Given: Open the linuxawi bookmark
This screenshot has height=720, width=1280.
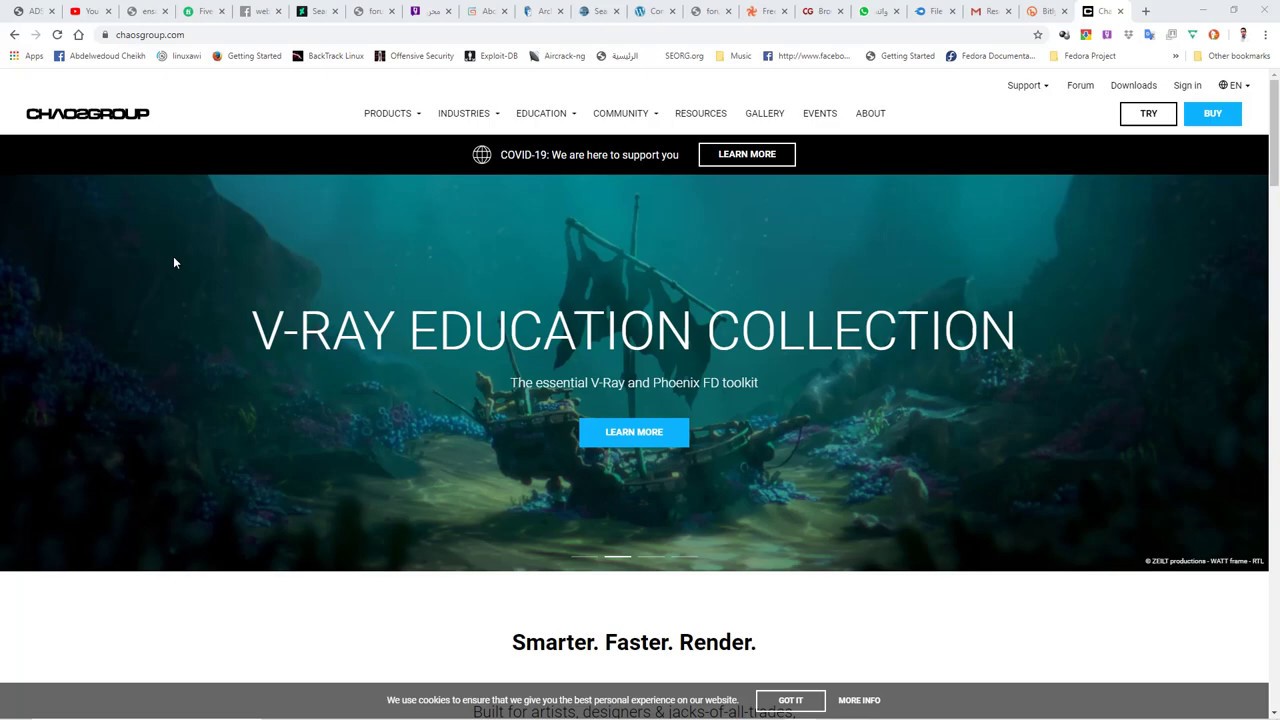Looking at the screenshot, I should tap(178, 56).
